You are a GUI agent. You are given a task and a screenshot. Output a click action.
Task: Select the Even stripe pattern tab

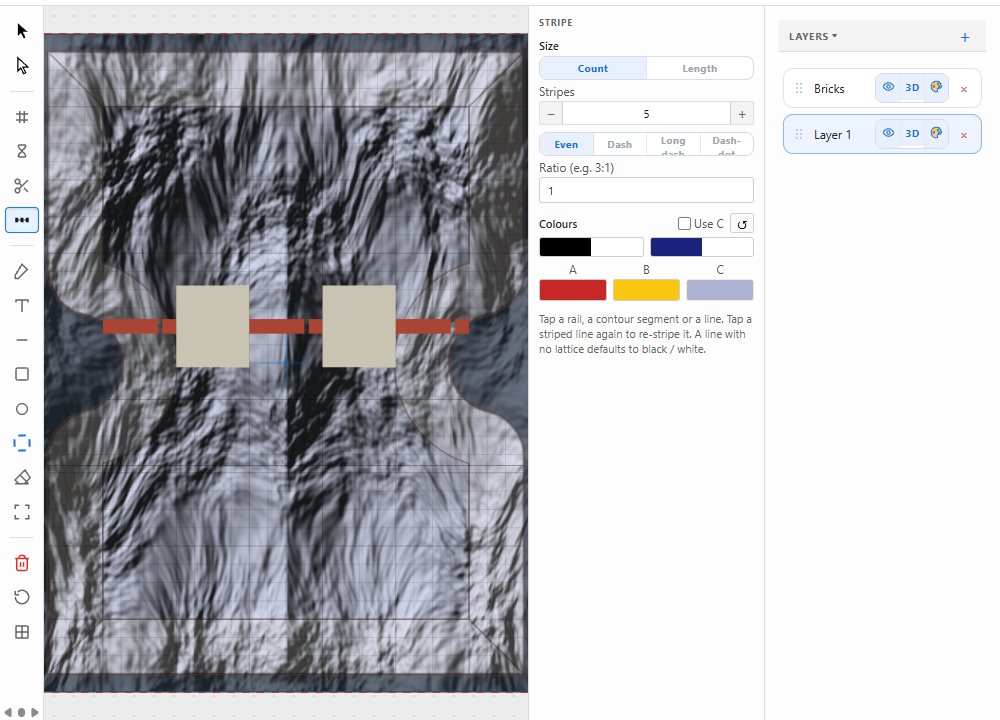[566, 144]
